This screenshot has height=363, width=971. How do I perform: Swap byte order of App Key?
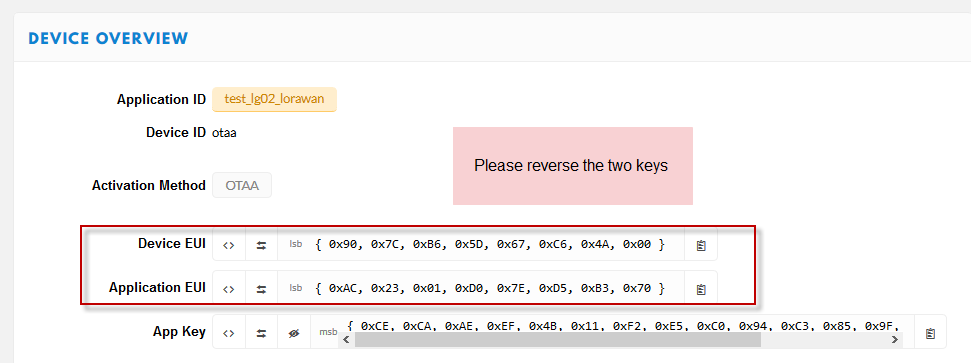click(261, 333)
